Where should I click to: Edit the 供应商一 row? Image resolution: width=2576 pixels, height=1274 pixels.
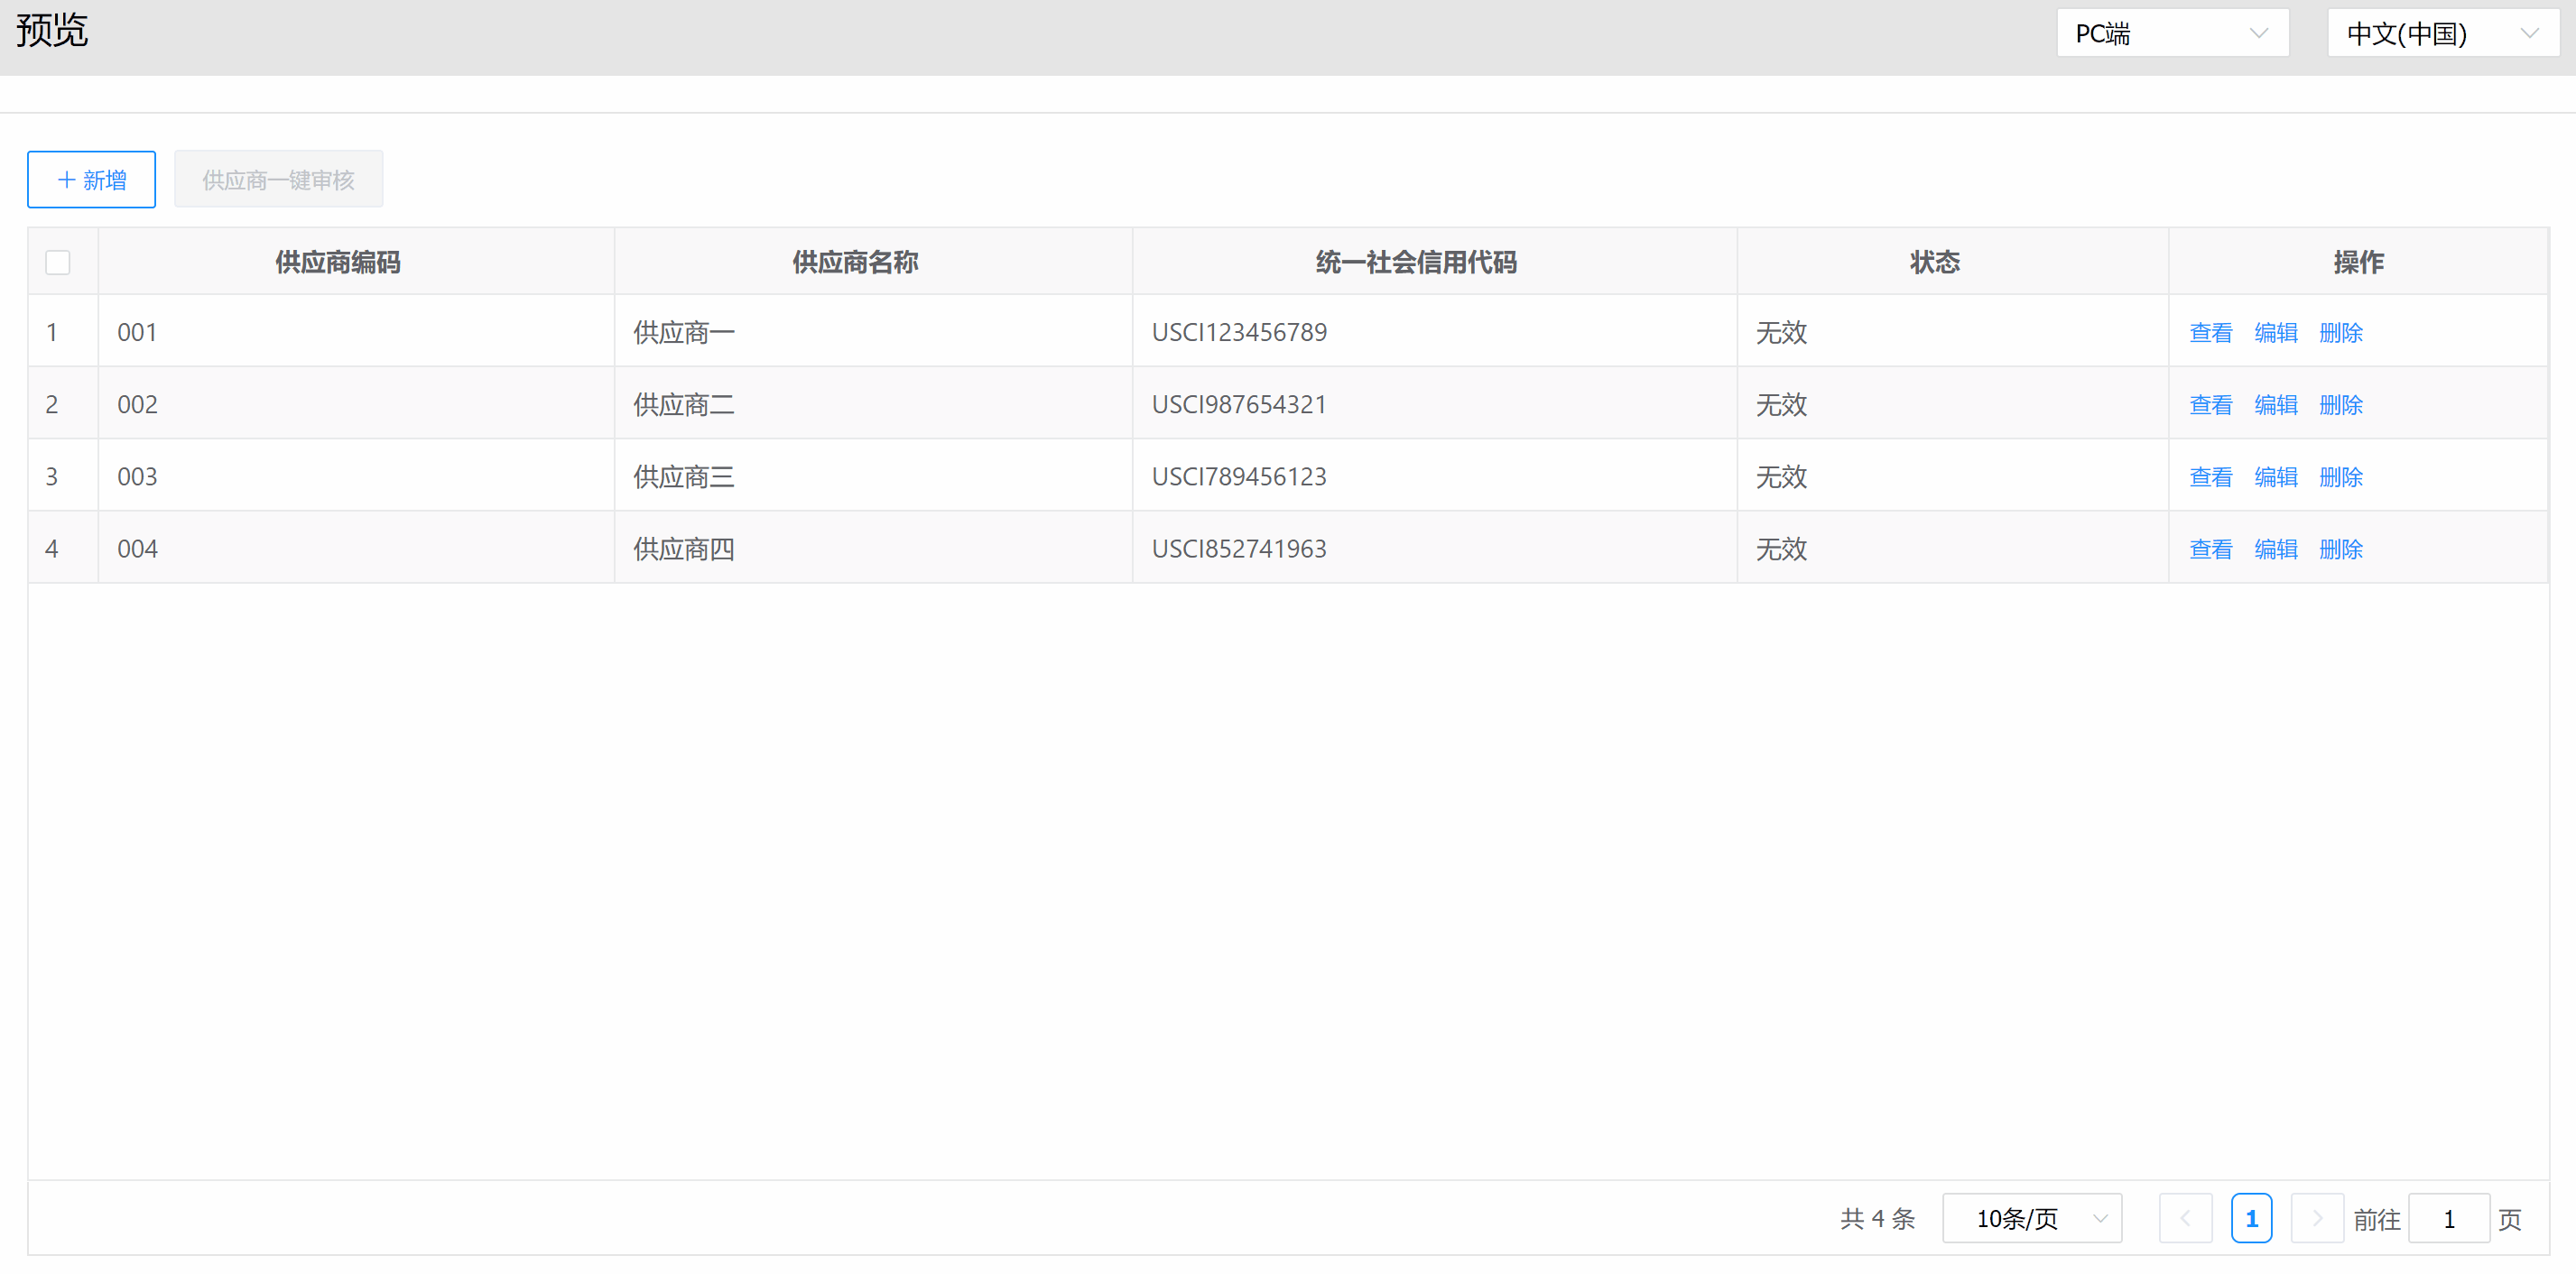2275,333
